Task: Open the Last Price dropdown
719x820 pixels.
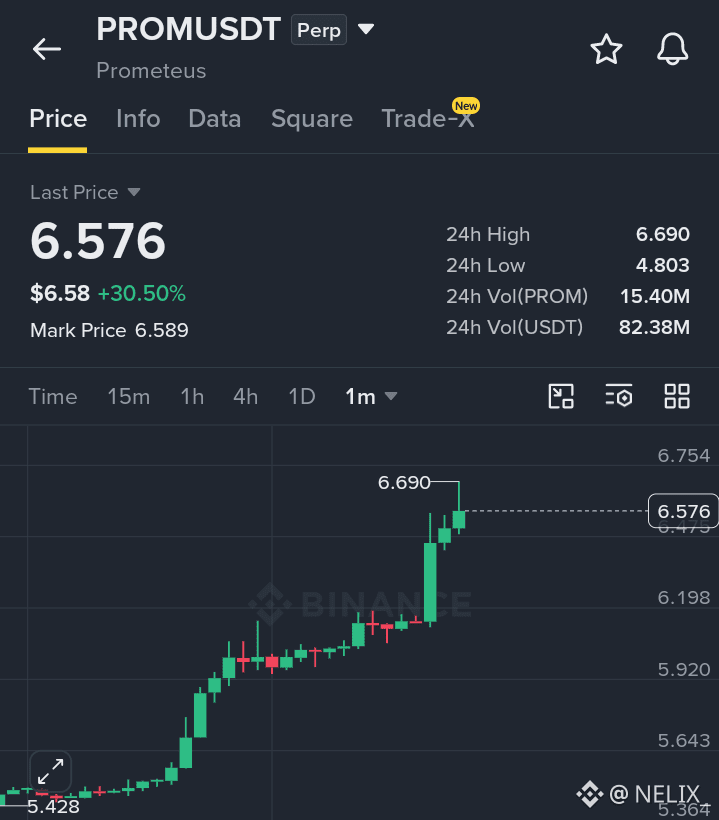Action: click(x=85, y=192)
